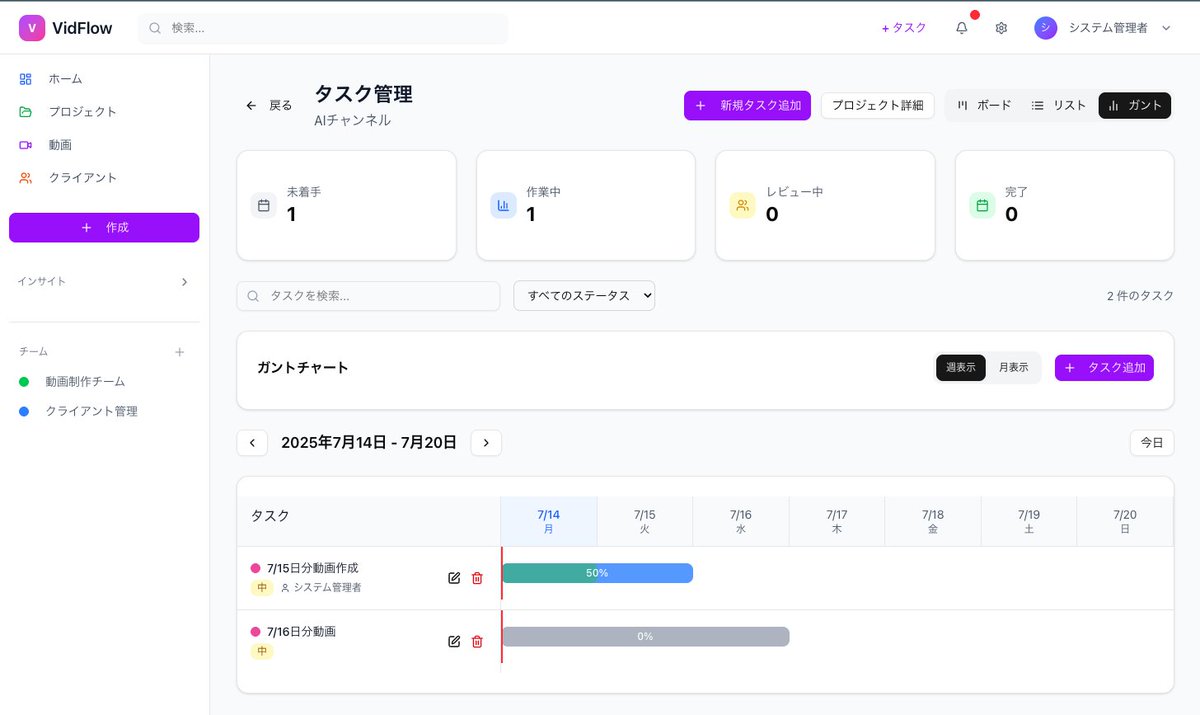
Task: Click the タスク追加 button in Gantt header
Action: click(x=1104, y=367)
